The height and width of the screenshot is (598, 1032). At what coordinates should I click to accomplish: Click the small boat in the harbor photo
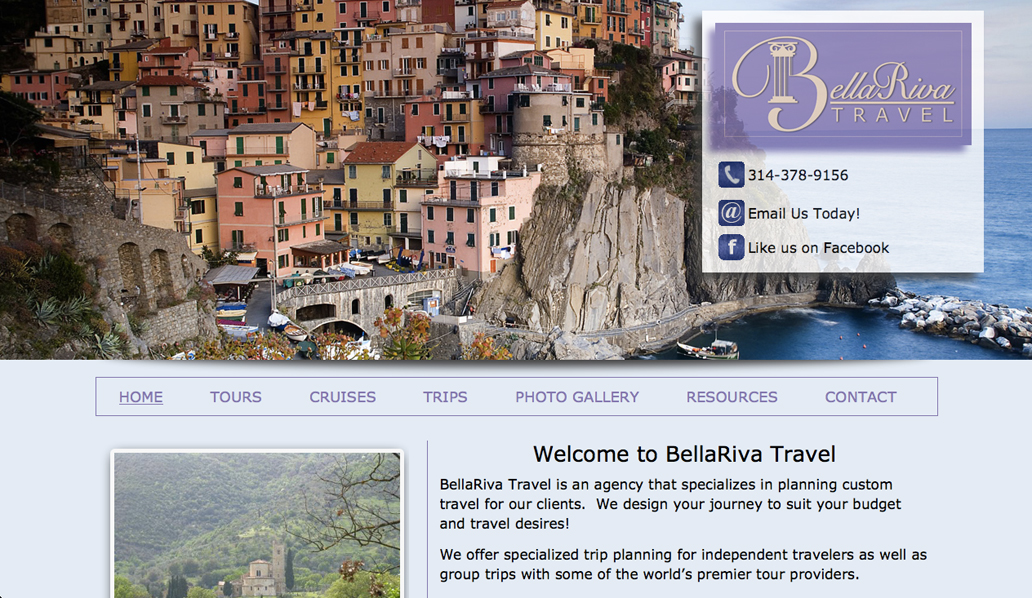click(x=708, y=349)
